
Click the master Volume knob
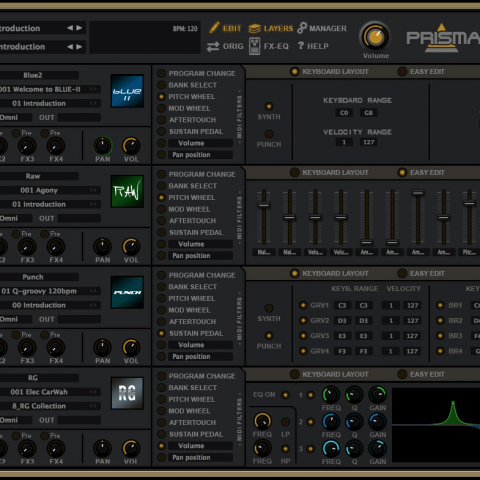375,37
